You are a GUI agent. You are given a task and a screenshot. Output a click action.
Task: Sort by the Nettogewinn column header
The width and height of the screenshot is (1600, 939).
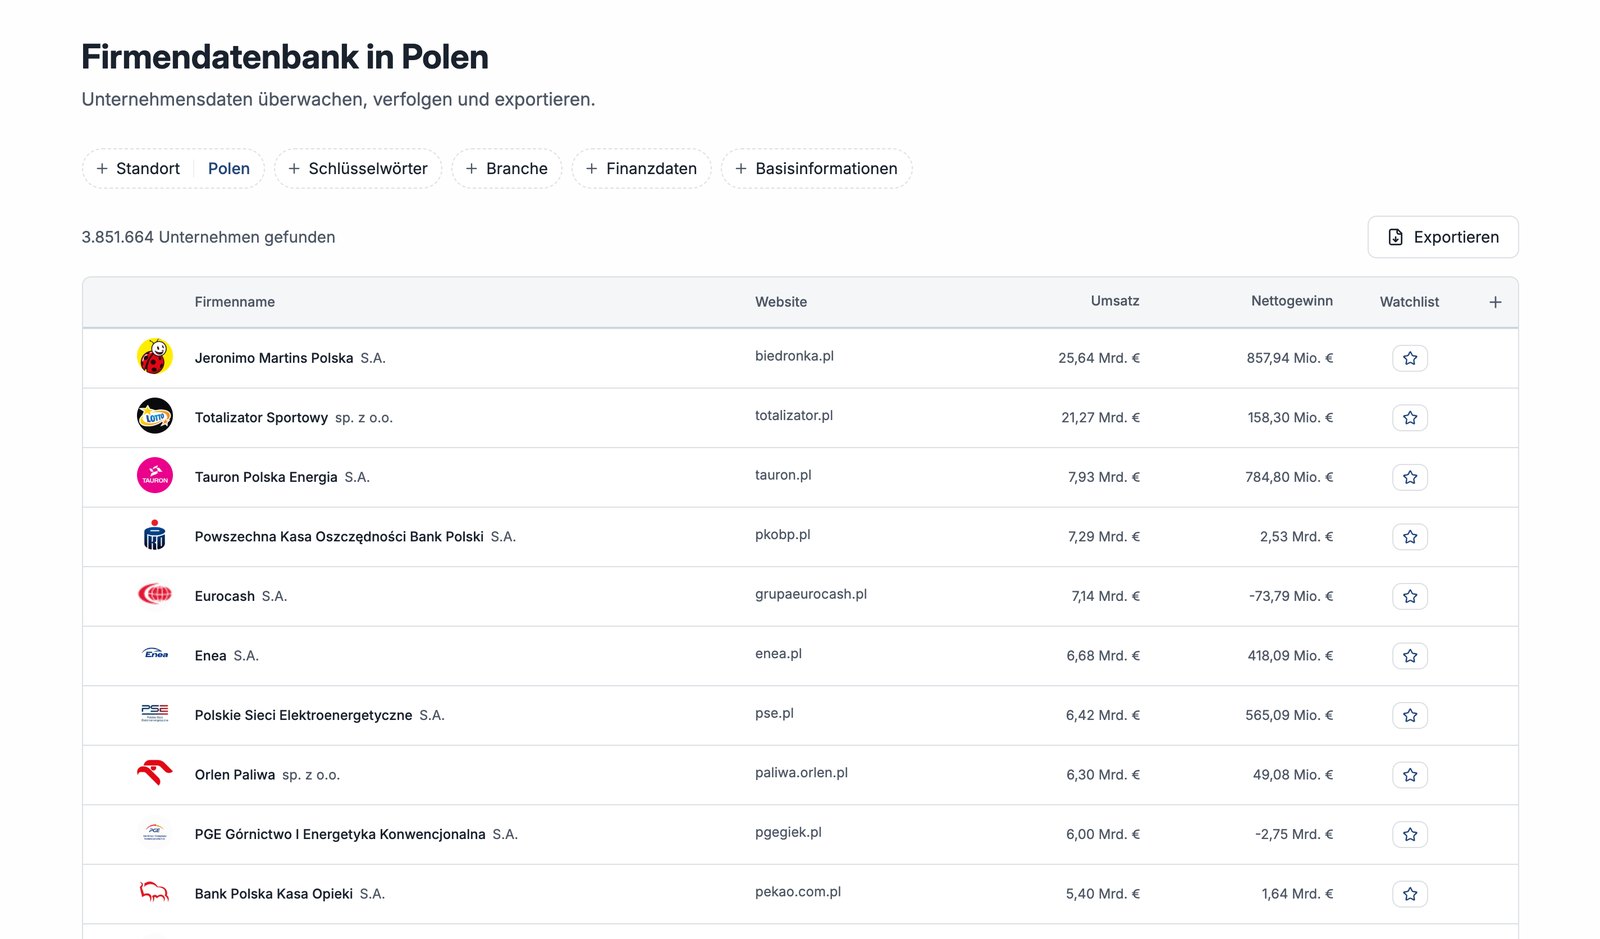coord(1292,301)
